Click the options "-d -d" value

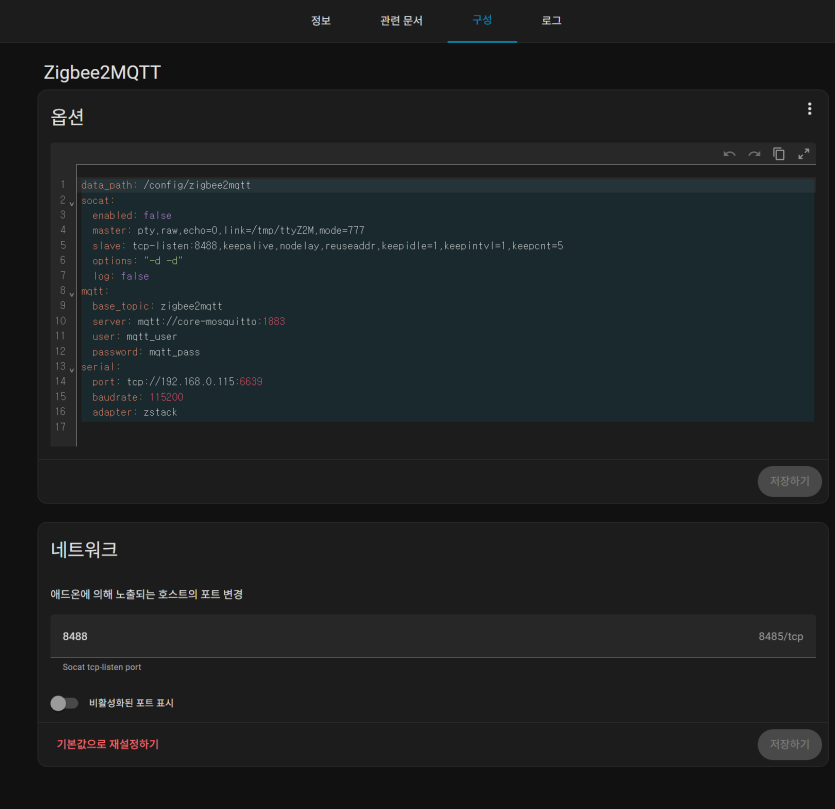coord(163,261)
